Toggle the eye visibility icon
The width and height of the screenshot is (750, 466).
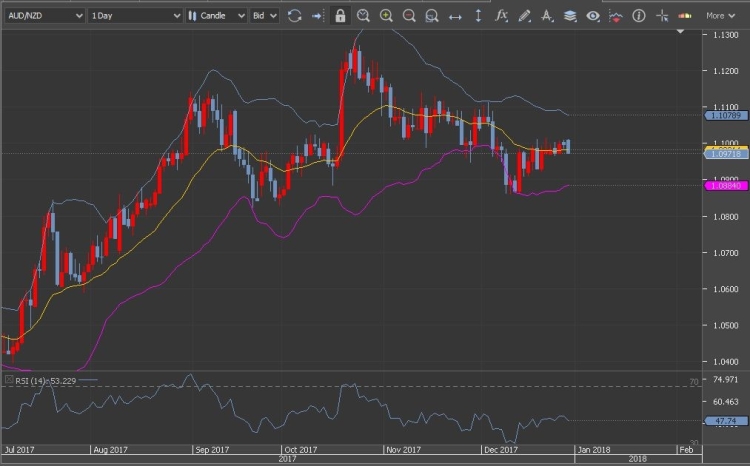click(x=593, y=16)
